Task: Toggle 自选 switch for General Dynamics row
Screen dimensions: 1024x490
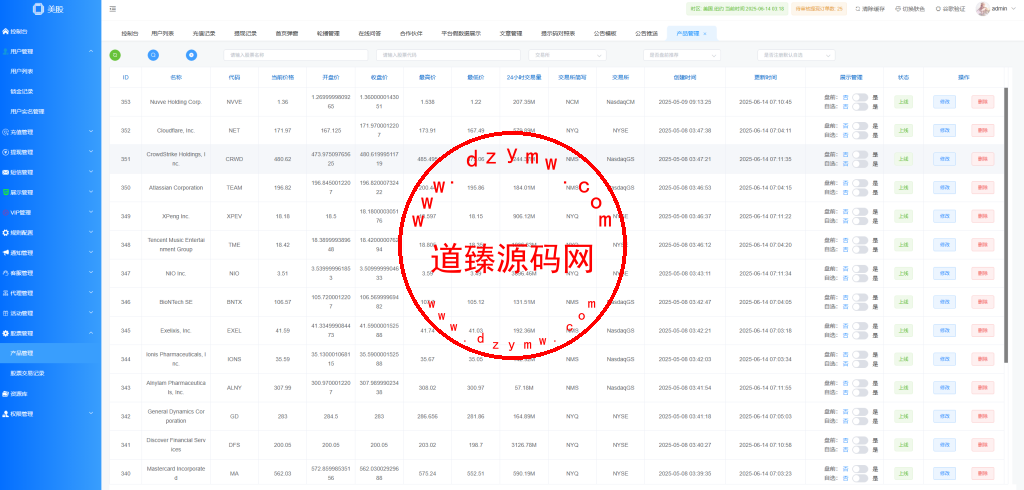Action: (x=860, y=421)
